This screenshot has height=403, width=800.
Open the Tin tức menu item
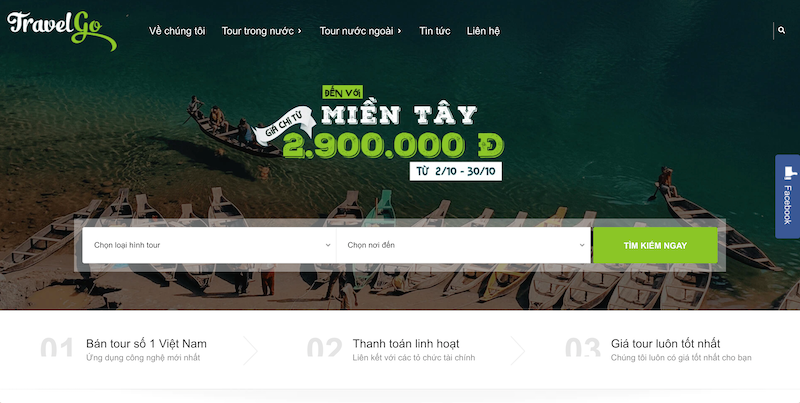click(435, 31)
